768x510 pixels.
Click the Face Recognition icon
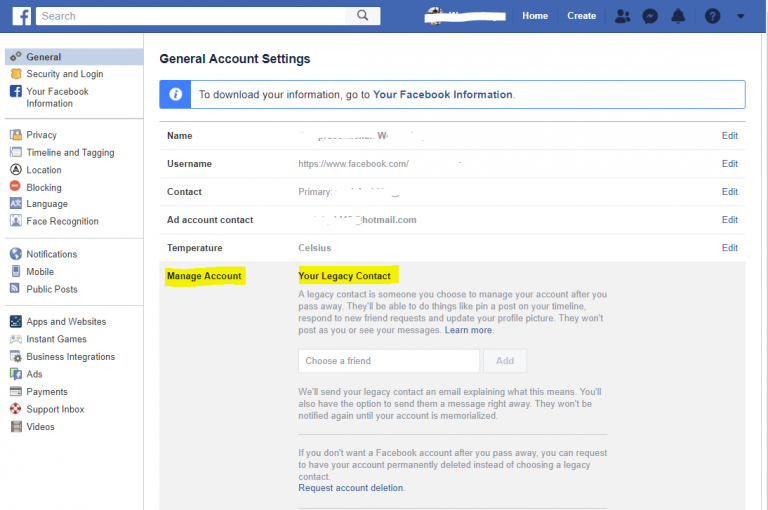(16, 220)
